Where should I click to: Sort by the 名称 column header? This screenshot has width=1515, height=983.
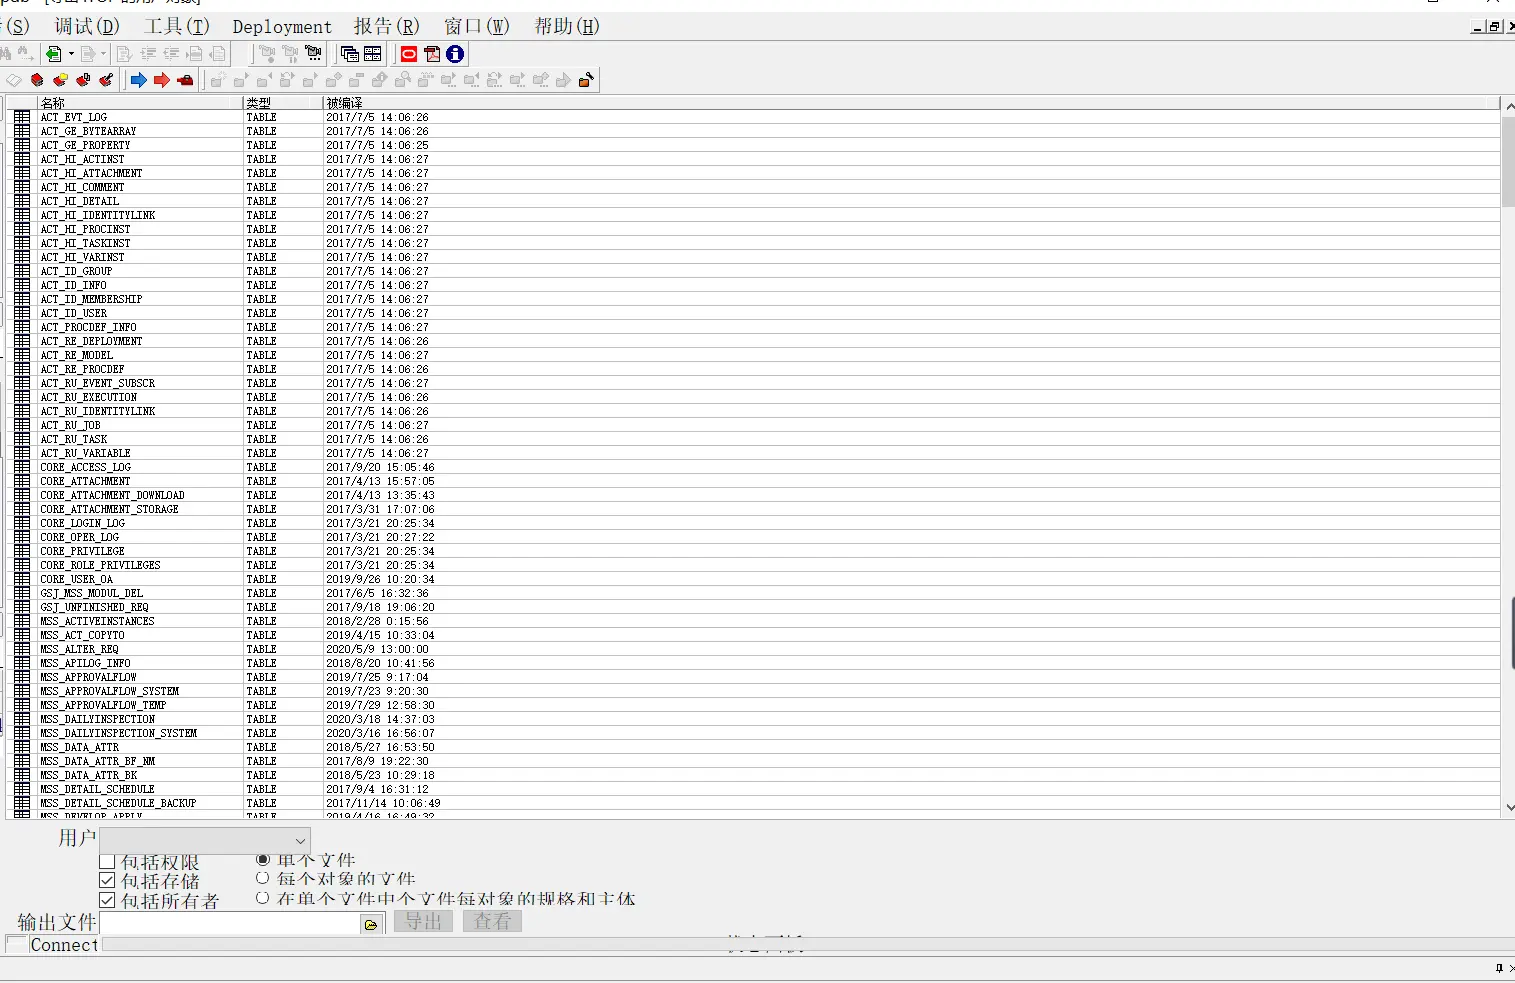(x=140, y=103)
